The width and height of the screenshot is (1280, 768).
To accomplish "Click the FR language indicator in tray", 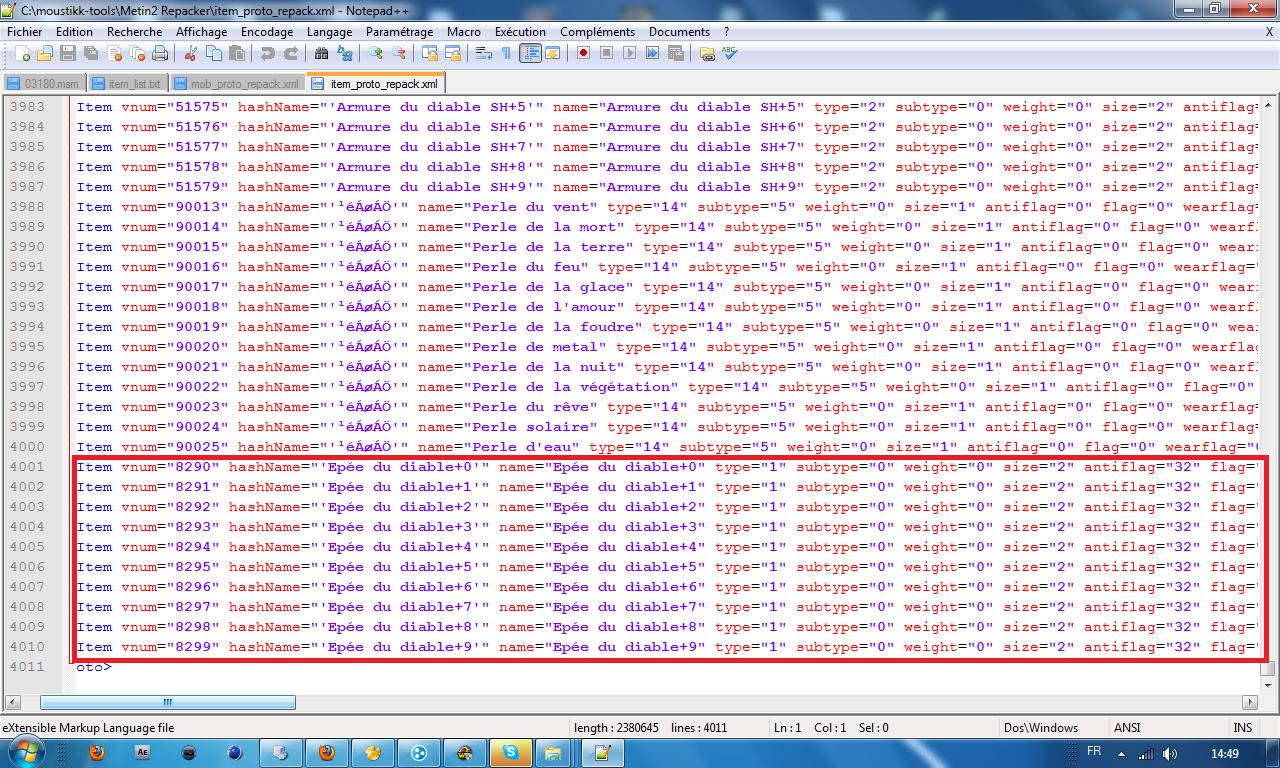I will tap(1094, 751).
